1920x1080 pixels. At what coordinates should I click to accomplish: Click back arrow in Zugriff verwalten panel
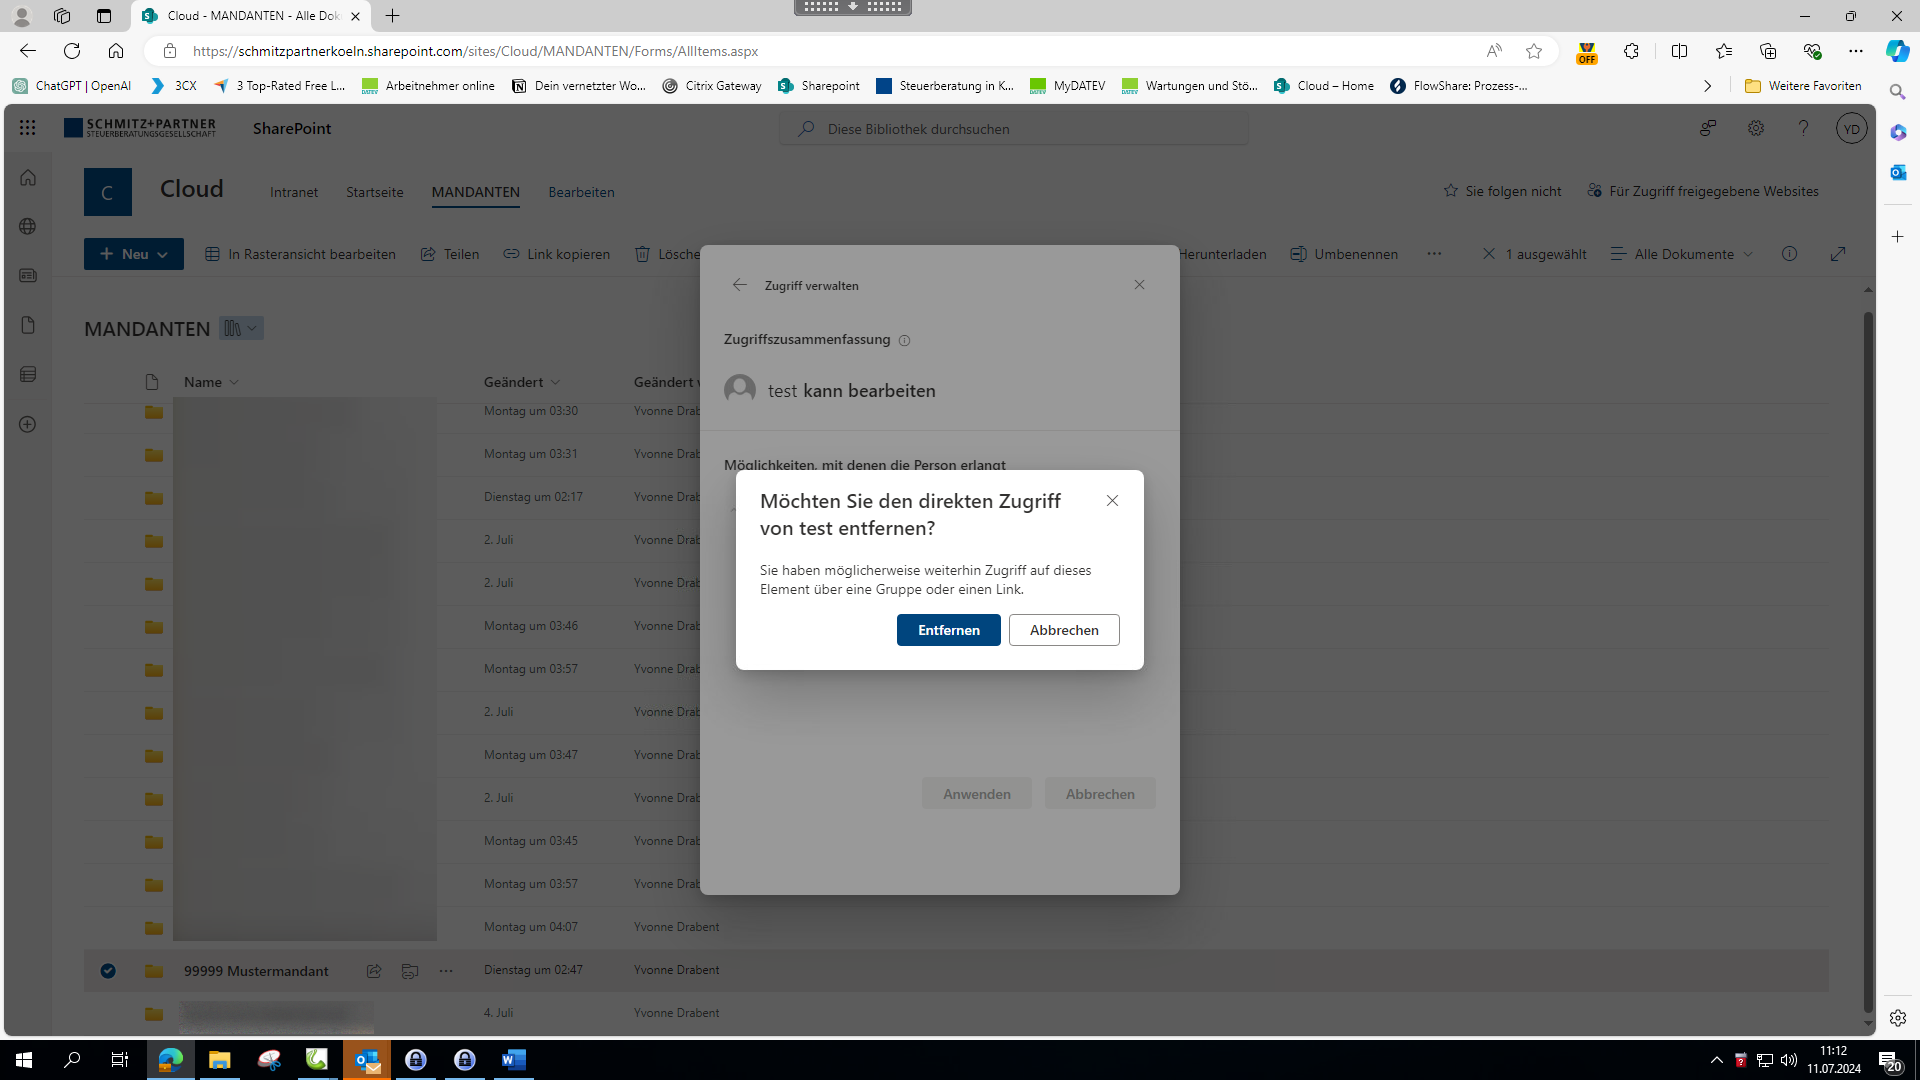coord(739,285)
